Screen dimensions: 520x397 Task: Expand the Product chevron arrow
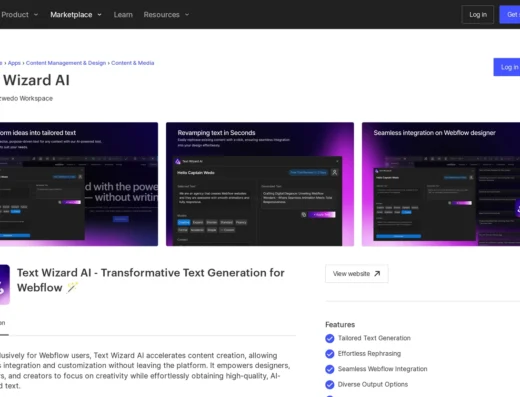click(36, 15)
